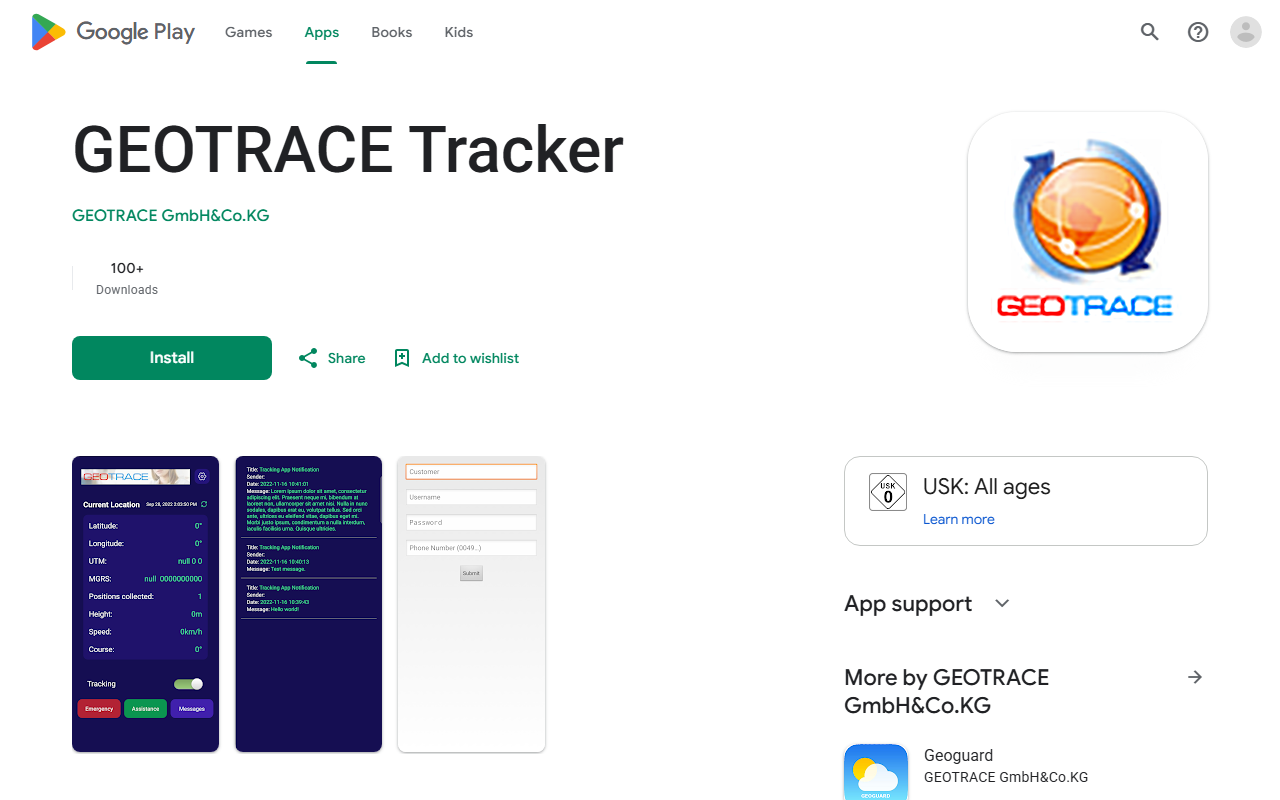The width and height of the screenshot is (1280, 800).
Task: Open the search magnifier icon
Action: click(1150, 32)
